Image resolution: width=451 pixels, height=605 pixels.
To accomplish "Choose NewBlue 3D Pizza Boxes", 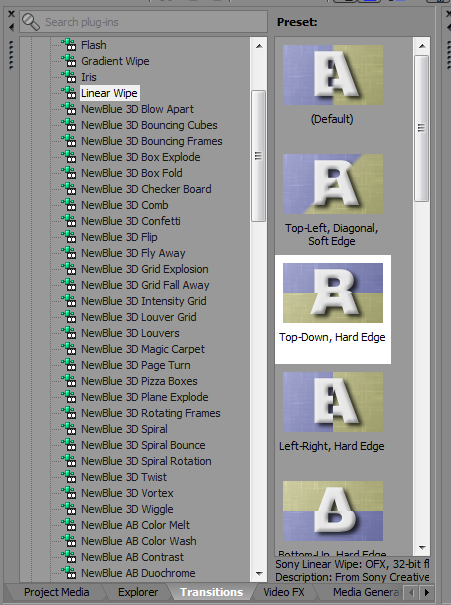I will [139, 381].
